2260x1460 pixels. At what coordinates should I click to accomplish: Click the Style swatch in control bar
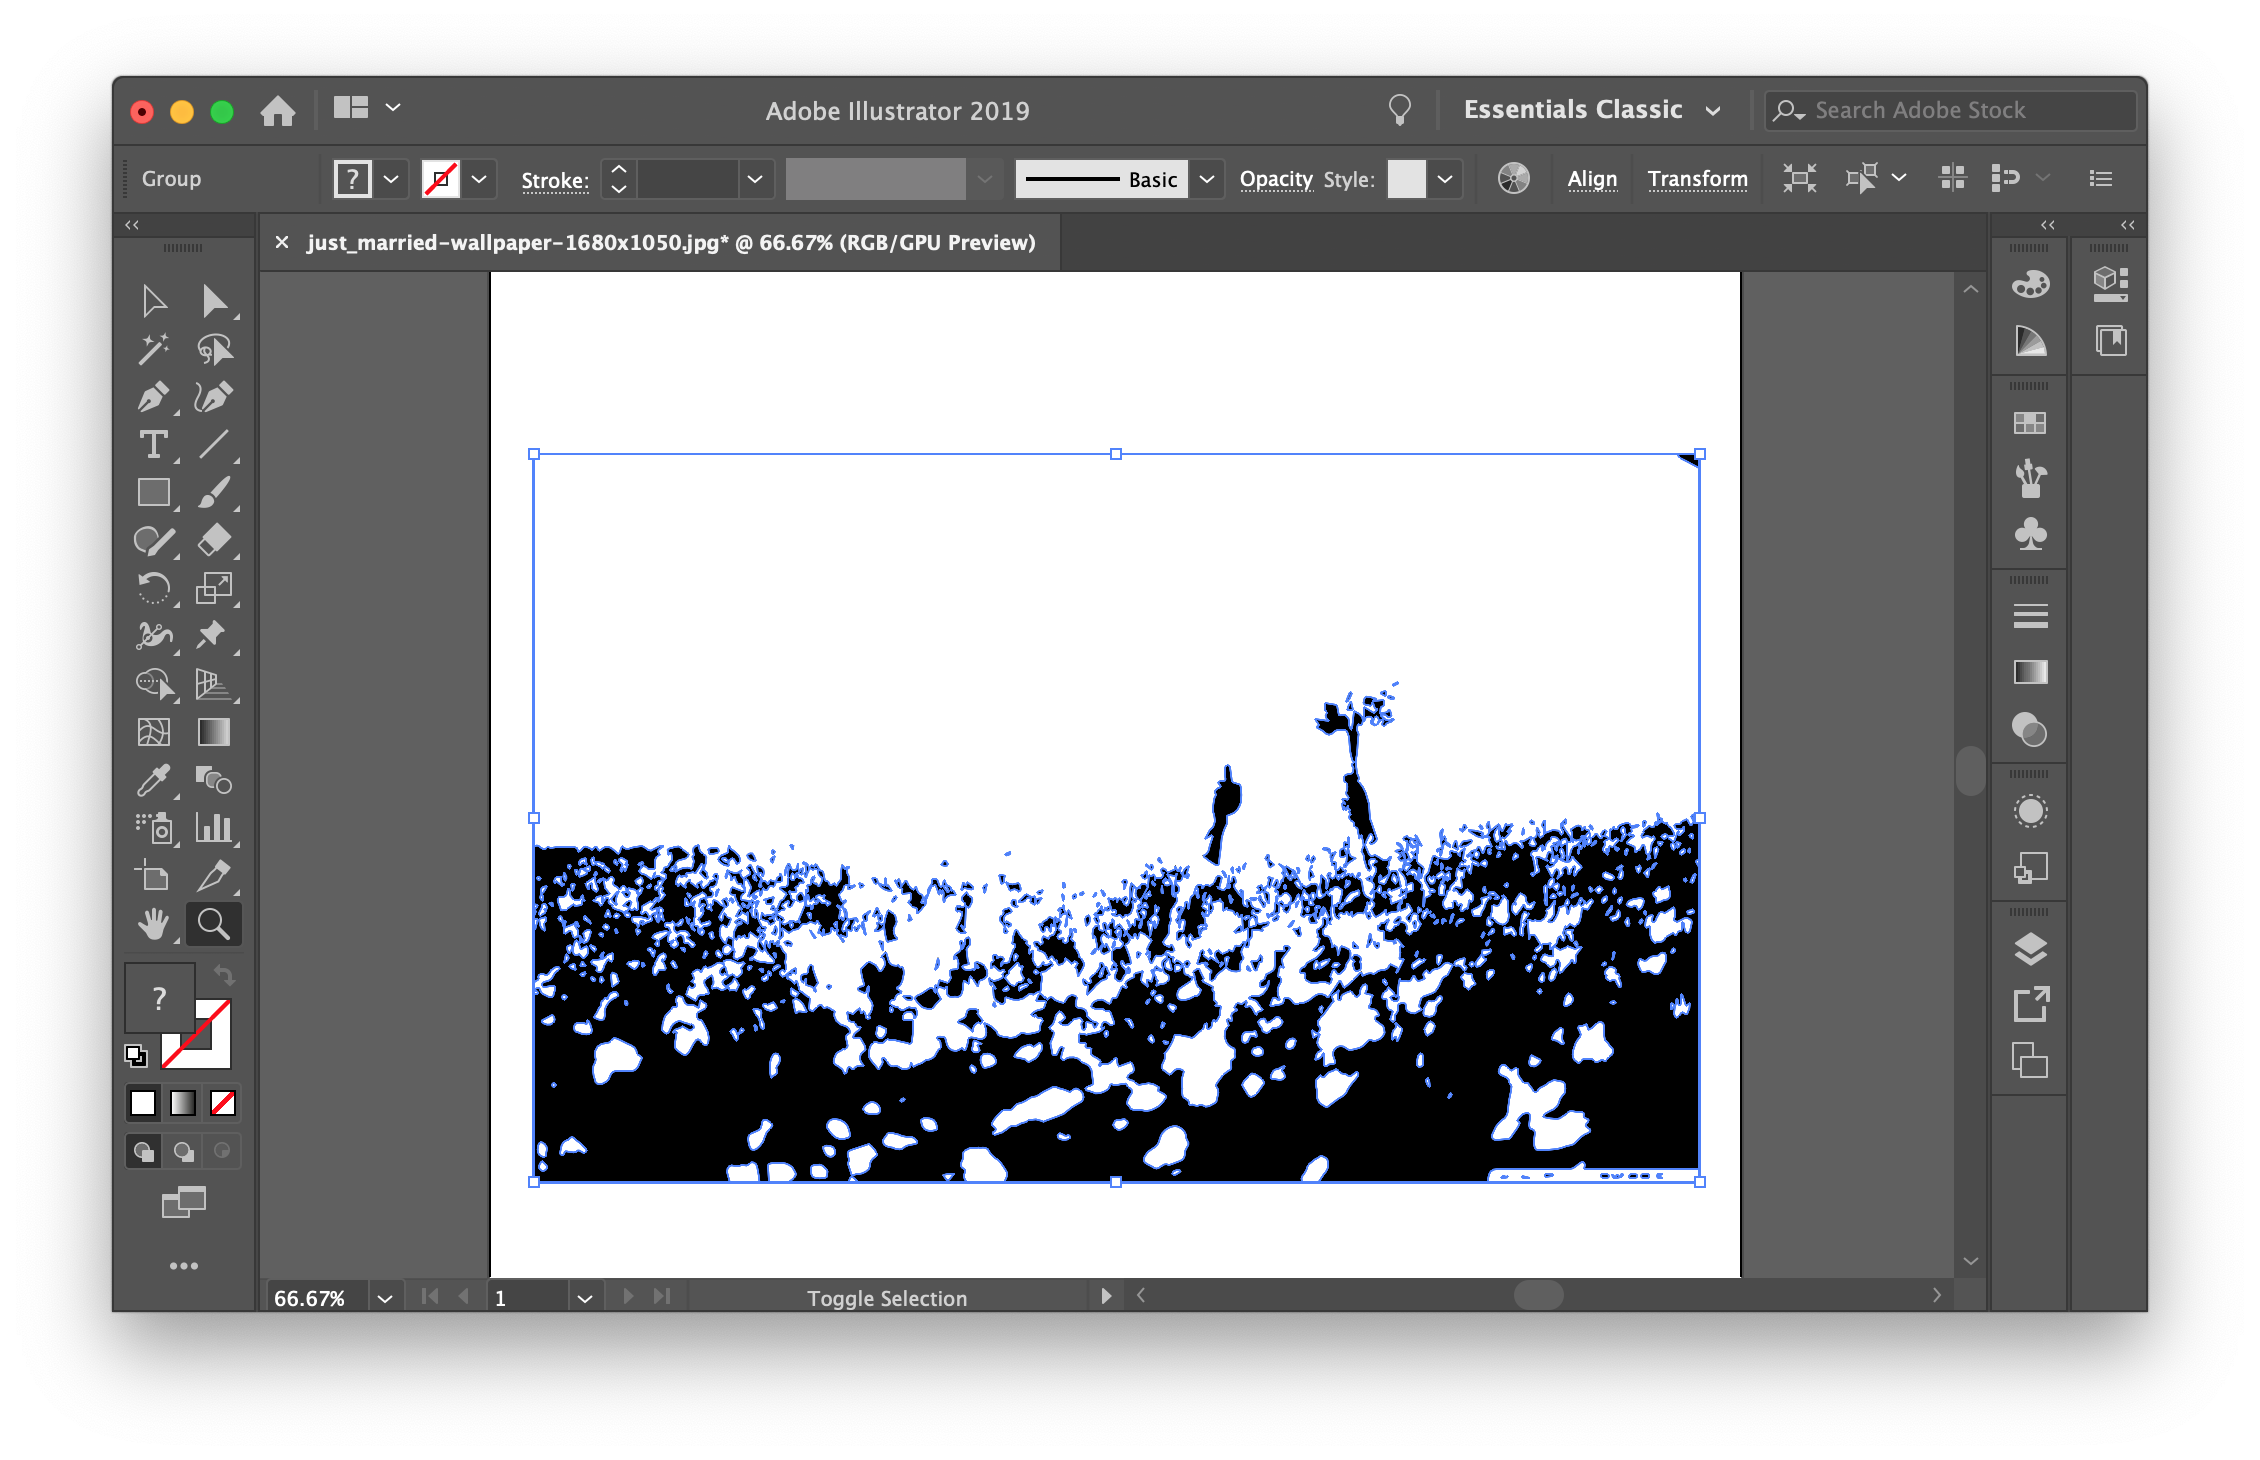pos(1406,180)
